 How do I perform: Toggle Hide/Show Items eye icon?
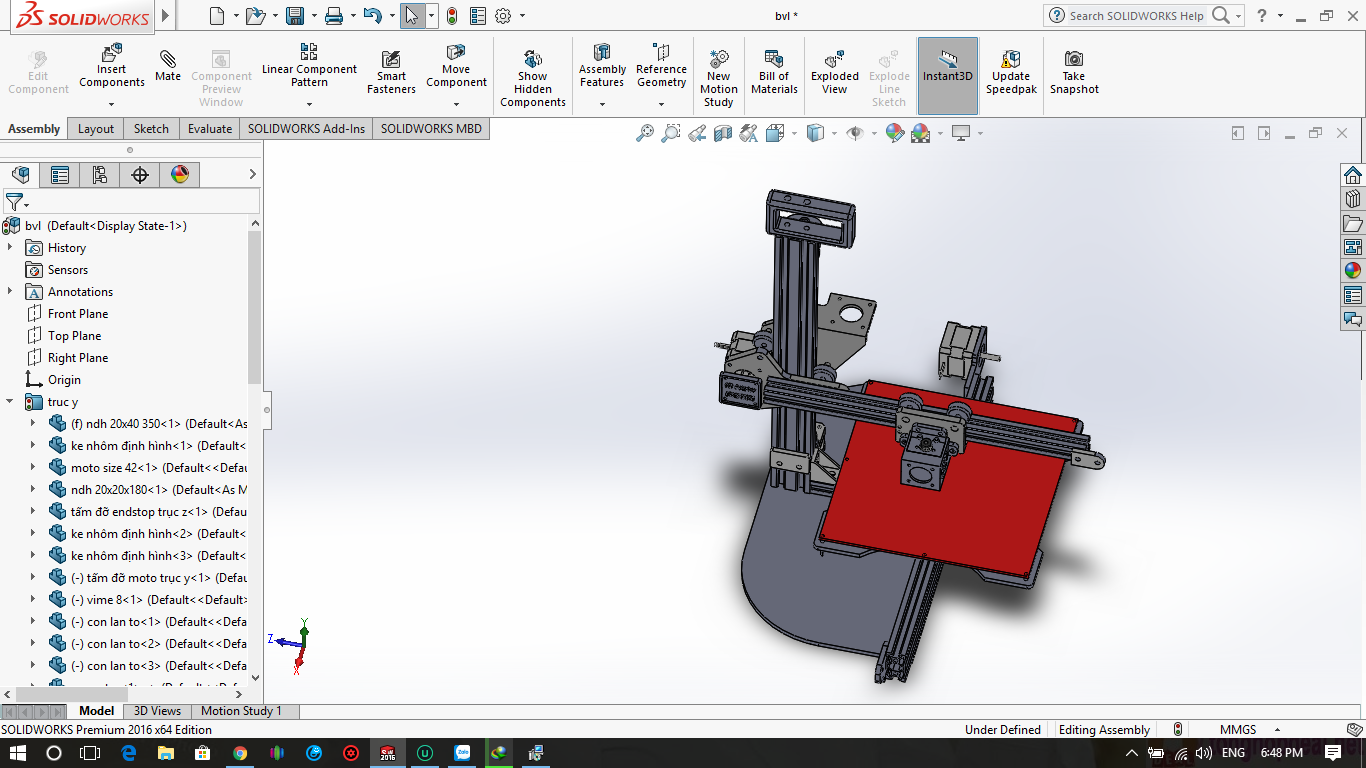coord(854,133)
